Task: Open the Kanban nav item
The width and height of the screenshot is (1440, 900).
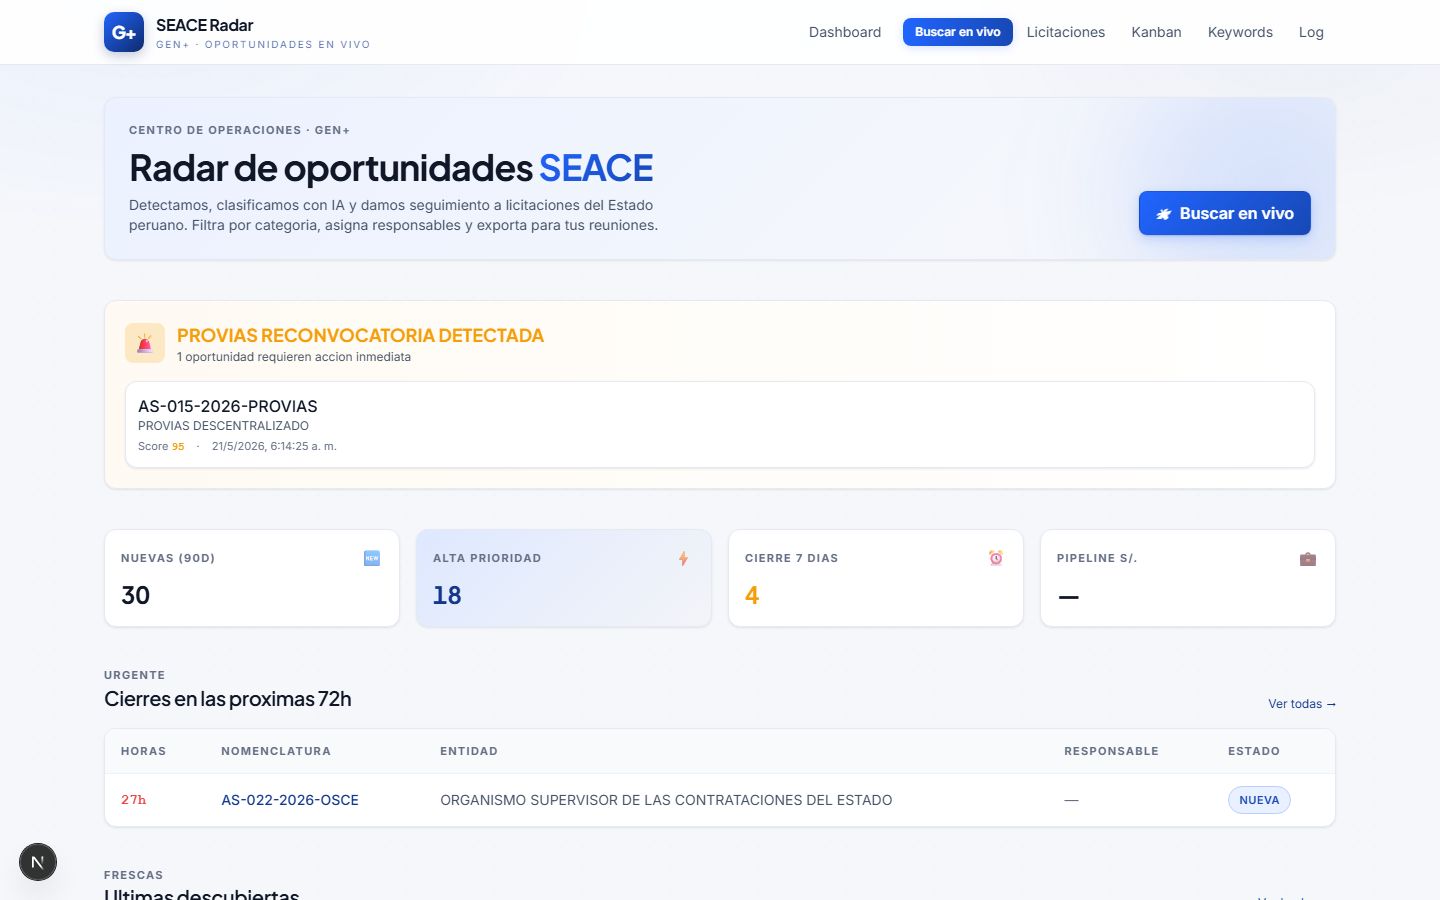Action: click(x=1156, y=32)
